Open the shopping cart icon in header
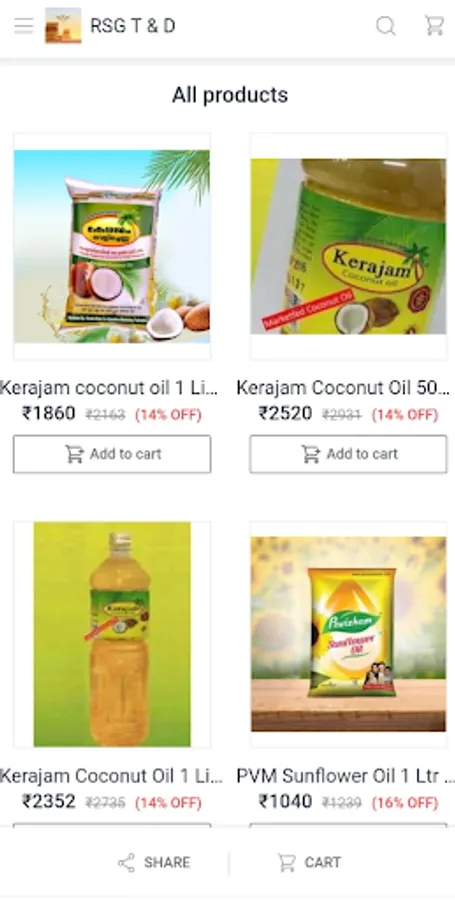Screen dimensions: 455x900 (x=434, y=26)
